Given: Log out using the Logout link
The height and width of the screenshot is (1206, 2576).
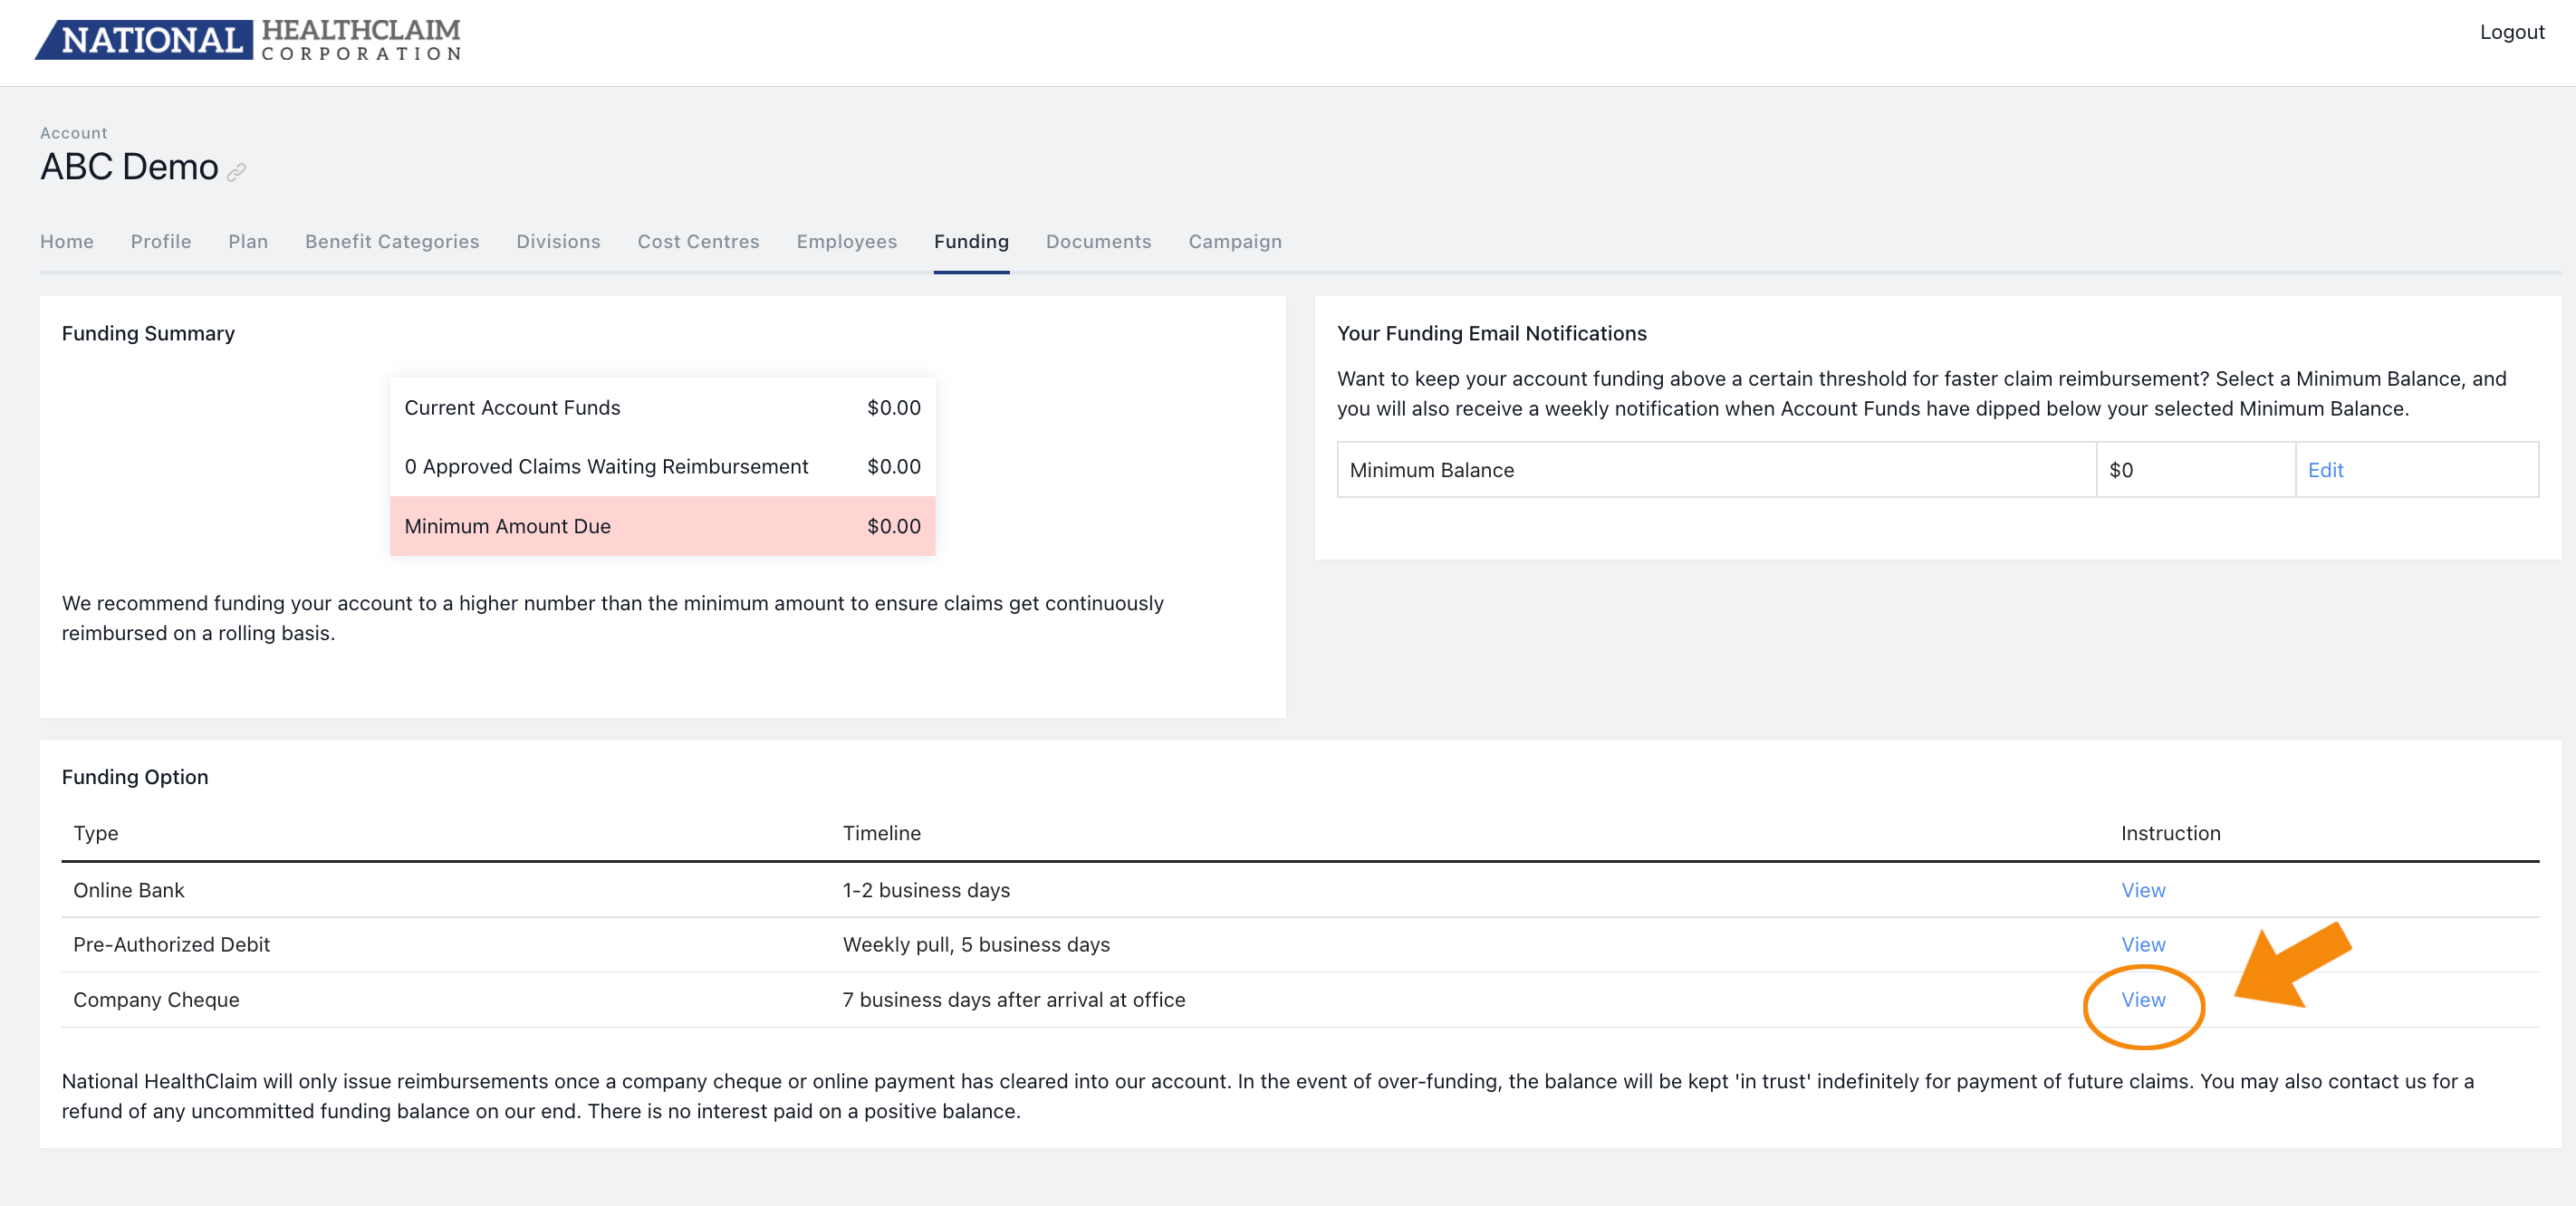Looking at the screenshot, I should [2511, 32].
